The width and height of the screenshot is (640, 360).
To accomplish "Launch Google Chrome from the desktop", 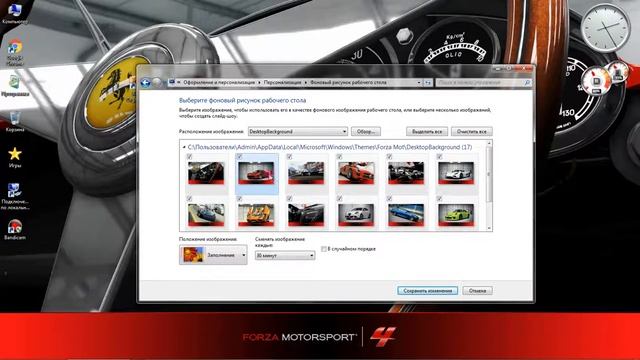I will pyautogui.click(x=15, y=52).
